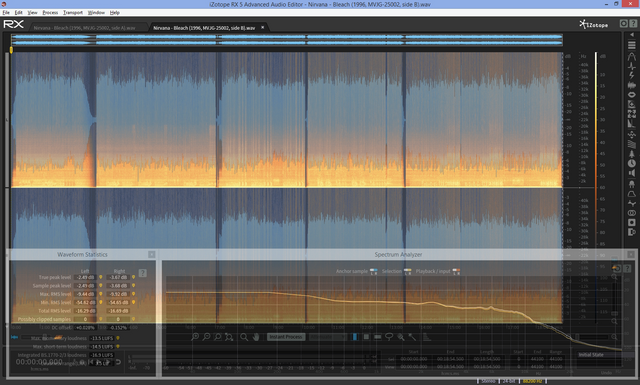The width and height of the screenshot is (640, 385).
Task: Click the zoom in magnifier in bottom toolbar
Action: (195, 337)
